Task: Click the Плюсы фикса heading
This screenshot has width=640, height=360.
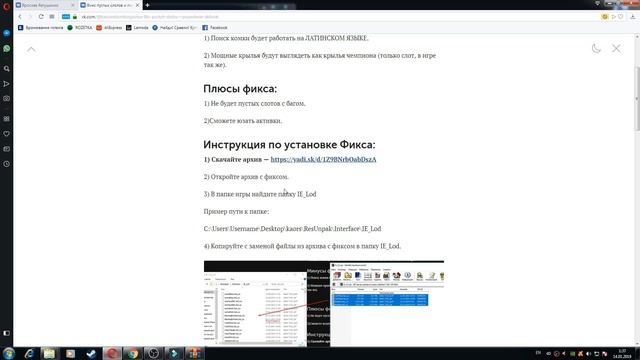Action: click(240, 89)
